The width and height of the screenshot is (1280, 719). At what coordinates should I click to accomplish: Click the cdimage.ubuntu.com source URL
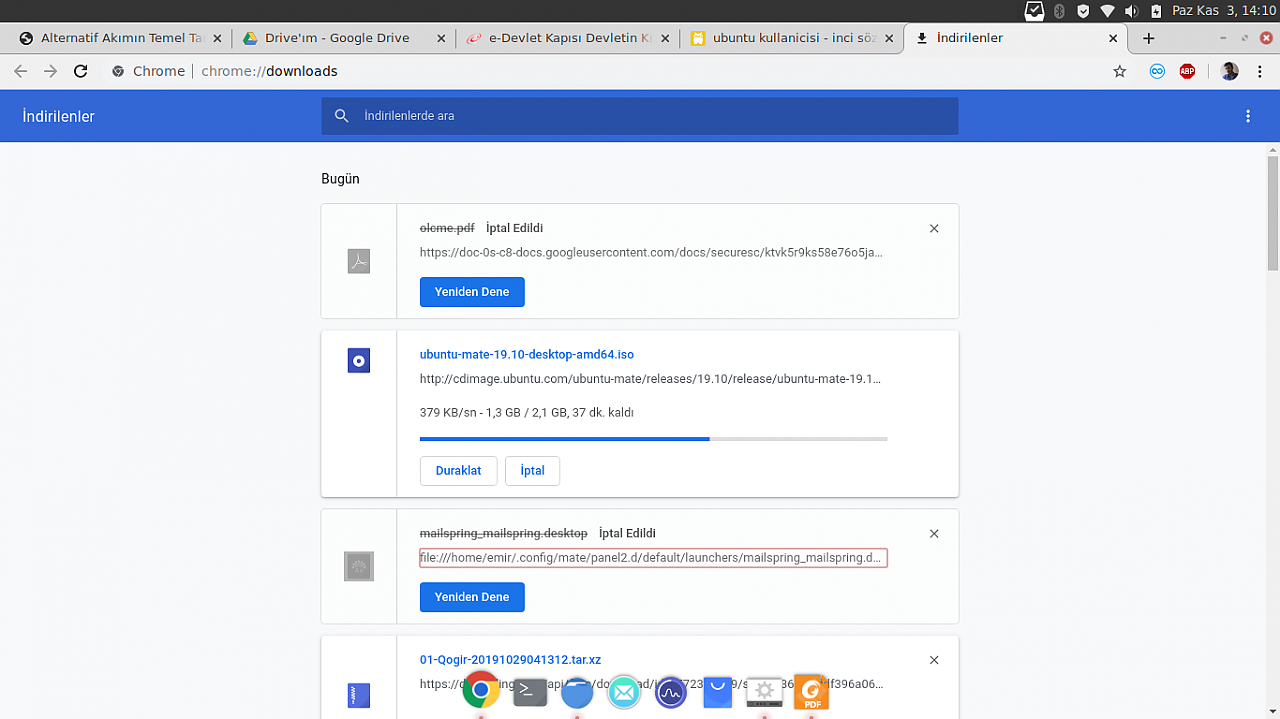pos(650,380)
